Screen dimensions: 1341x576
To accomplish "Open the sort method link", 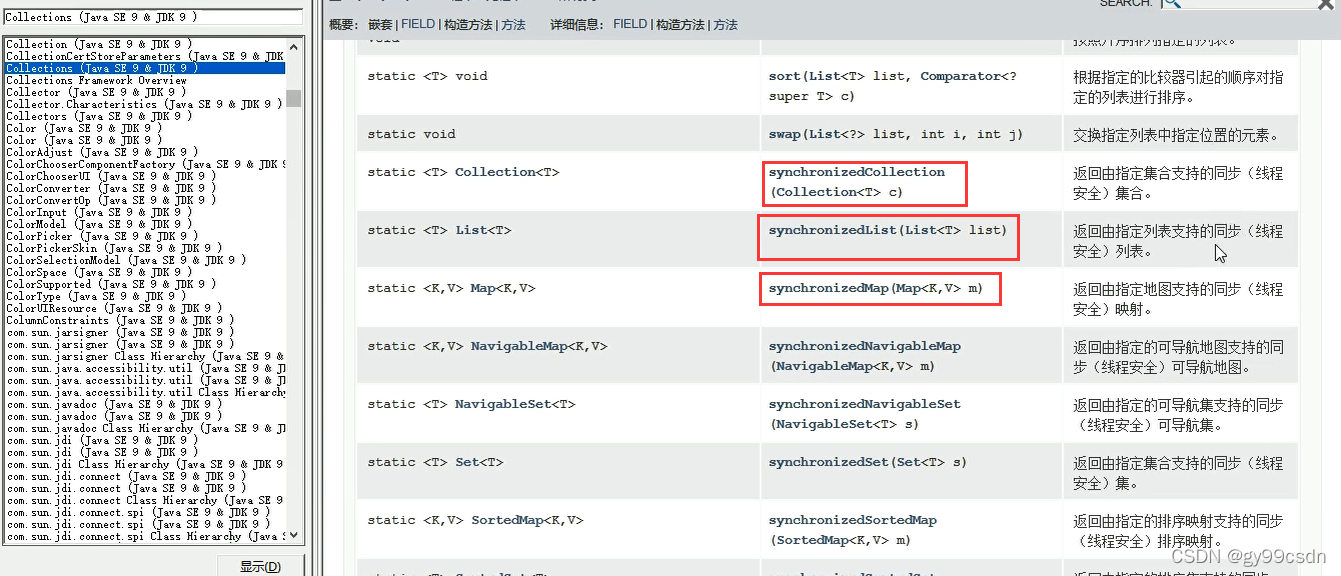I will [x=785, y=76].
